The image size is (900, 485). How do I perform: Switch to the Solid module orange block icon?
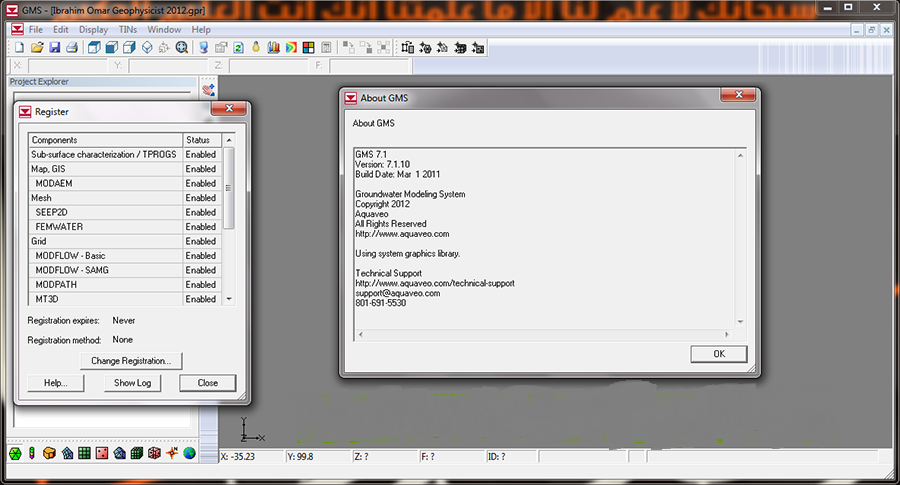pos(49,453)
